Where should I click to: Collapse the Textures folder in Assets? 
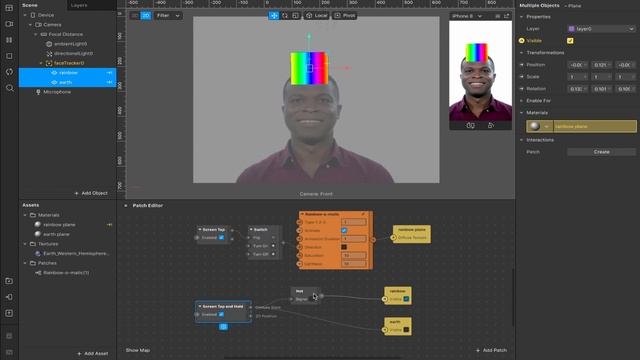click(25, 244)
